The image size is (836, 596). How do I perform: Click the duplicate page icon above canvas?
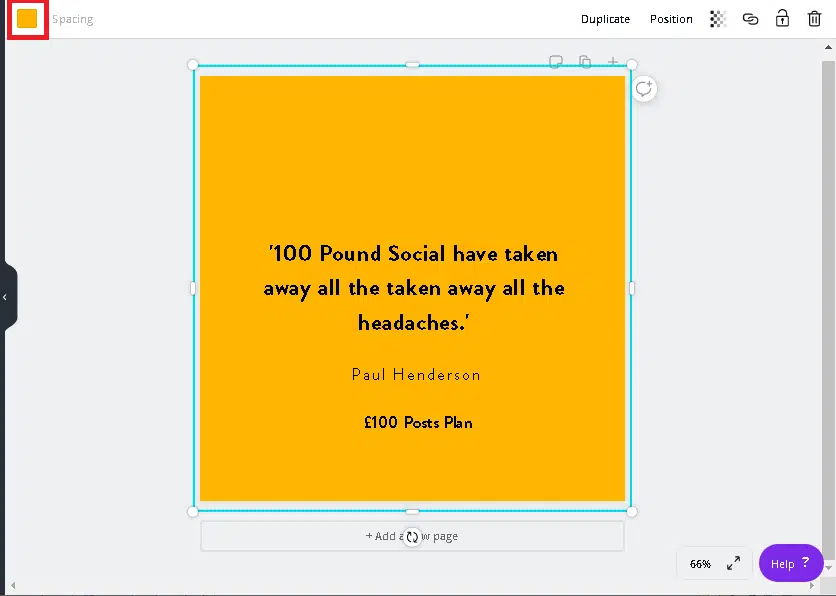tap(585, 61)
